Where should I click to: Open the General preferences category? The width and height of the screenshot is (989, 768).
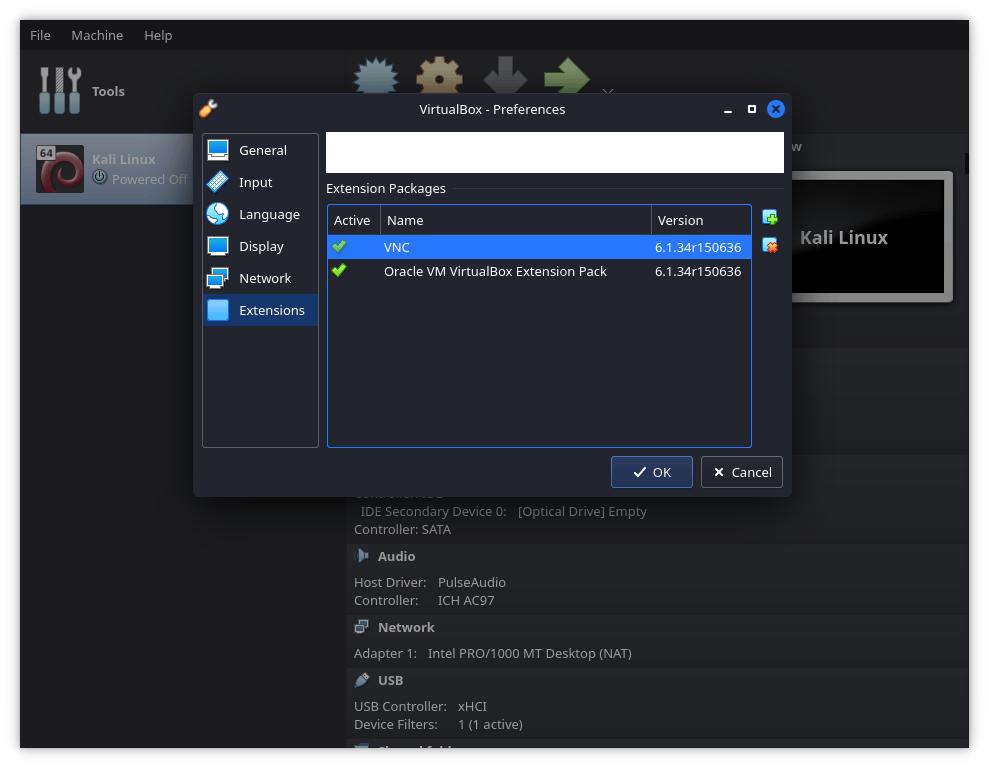pyautogui.click(x=260, y=149)
